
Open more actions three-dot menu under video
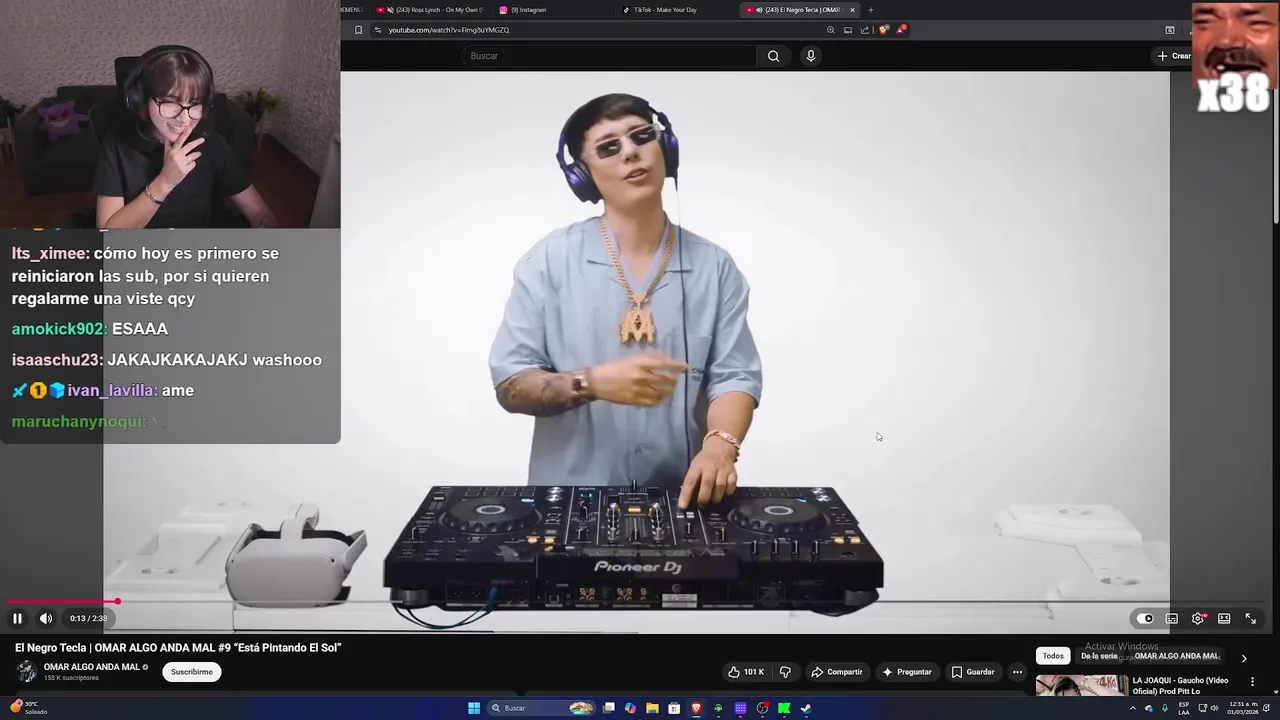(x=1017, y=672)
